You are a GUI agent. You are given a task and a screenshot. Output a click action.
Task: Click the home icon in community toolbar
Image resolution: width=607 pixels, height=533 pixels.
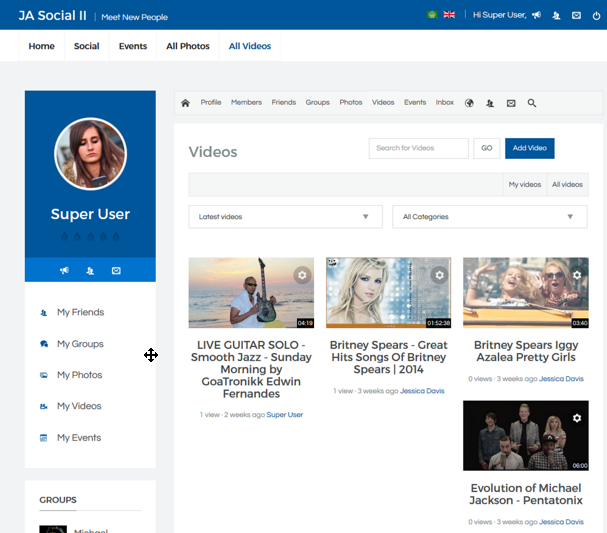[x=185, y=103]
